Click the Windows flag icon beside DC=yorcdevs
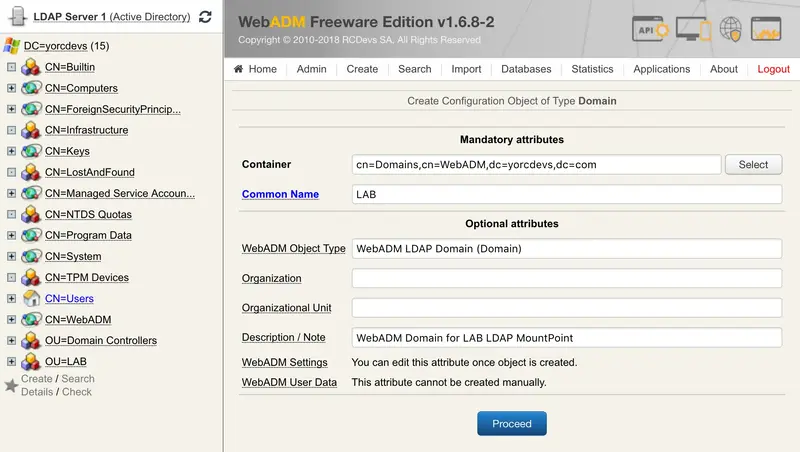 11,46
